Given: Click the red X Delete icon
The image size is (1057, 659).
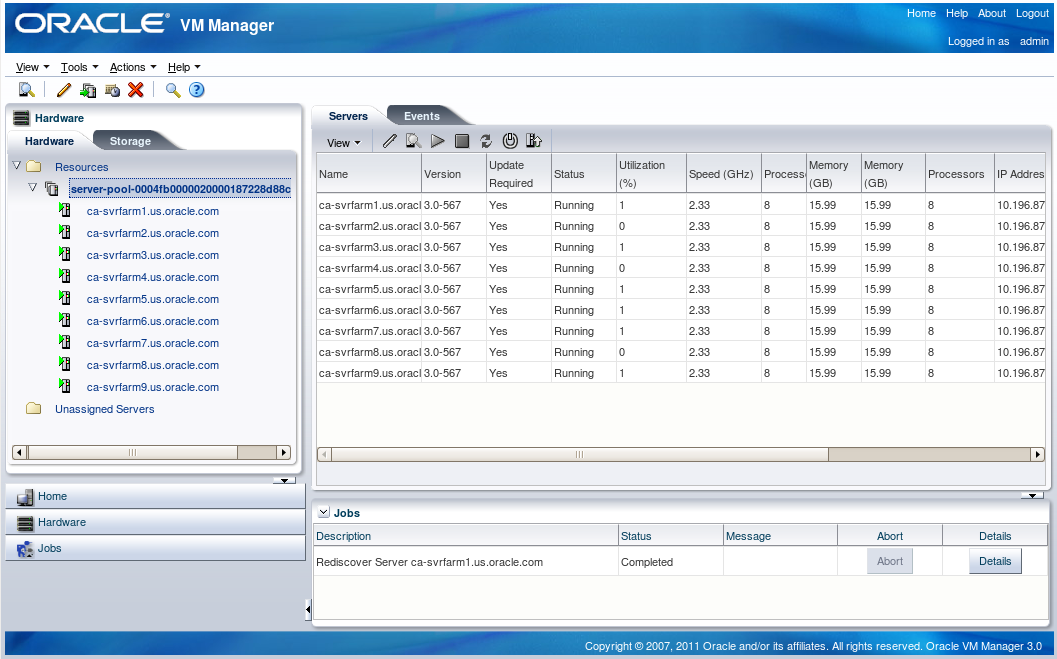Looking at the screenshot, I should tap(135, 90).
